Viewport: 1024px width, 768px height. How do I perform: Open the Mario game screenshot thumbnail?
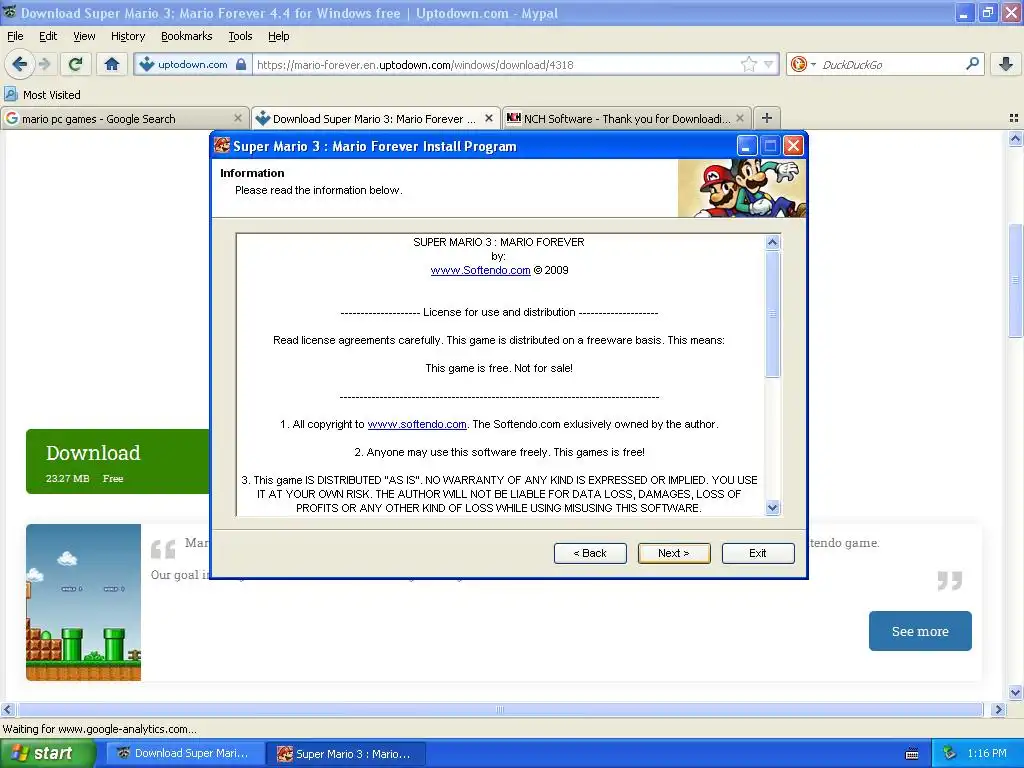[x=84, y=602]
